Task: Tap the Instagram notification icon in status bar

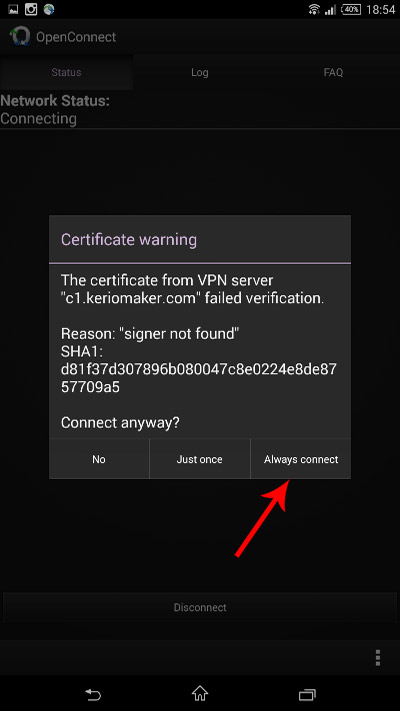Action: [x=31, y=9]
